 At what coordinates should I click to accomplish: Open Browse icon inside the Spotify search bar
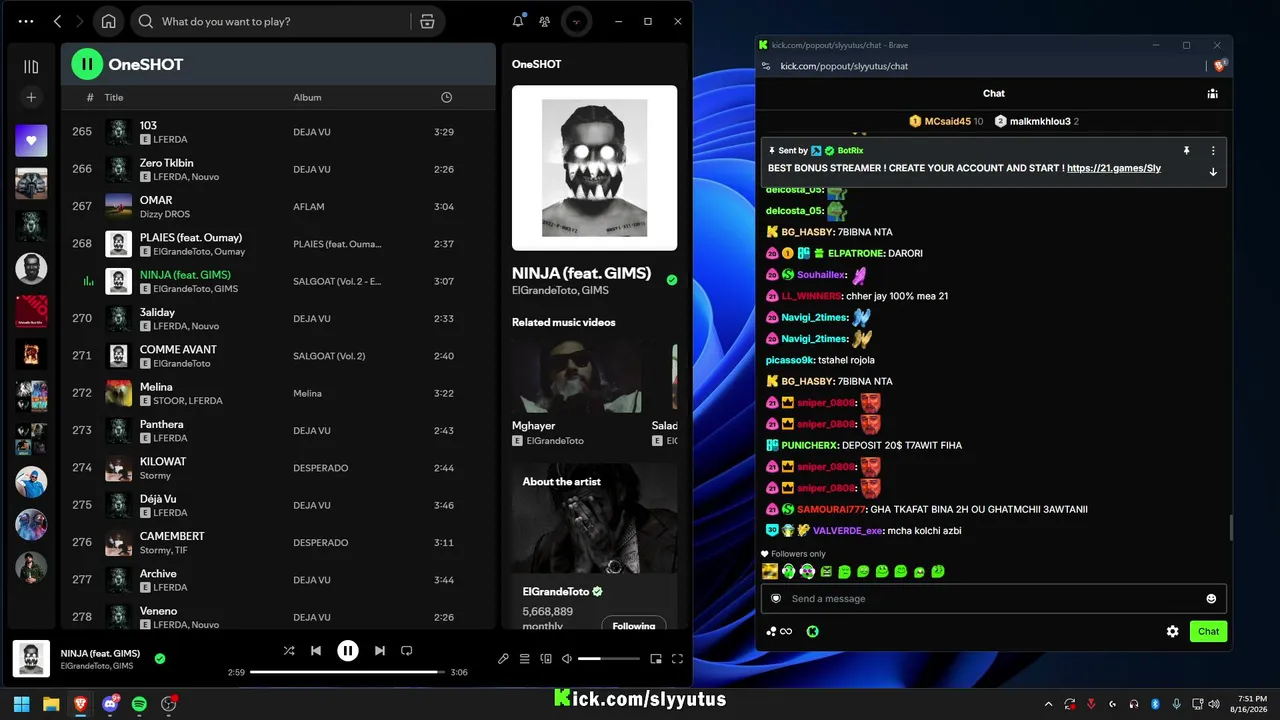[427, 21]
